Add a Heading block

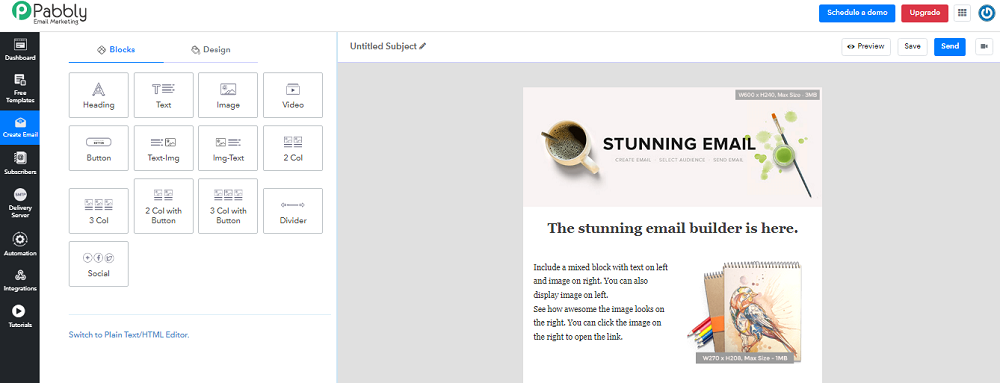[99, 95]
